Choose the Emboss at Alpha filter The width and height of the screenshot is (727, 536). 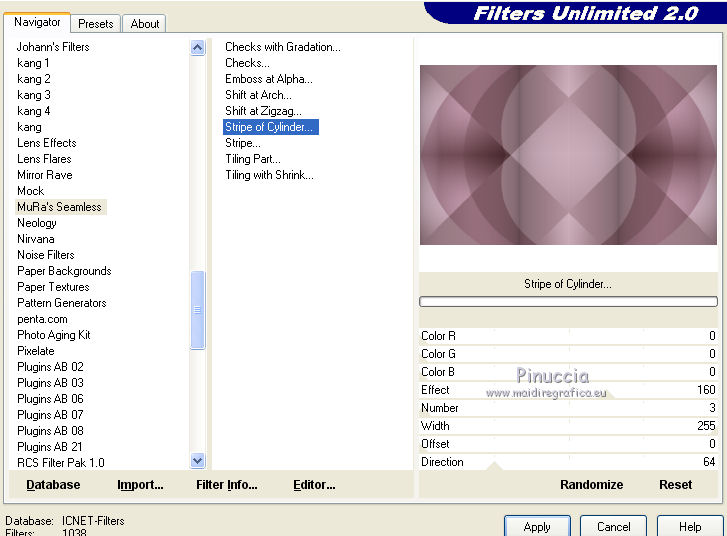(x=268, y=79)
